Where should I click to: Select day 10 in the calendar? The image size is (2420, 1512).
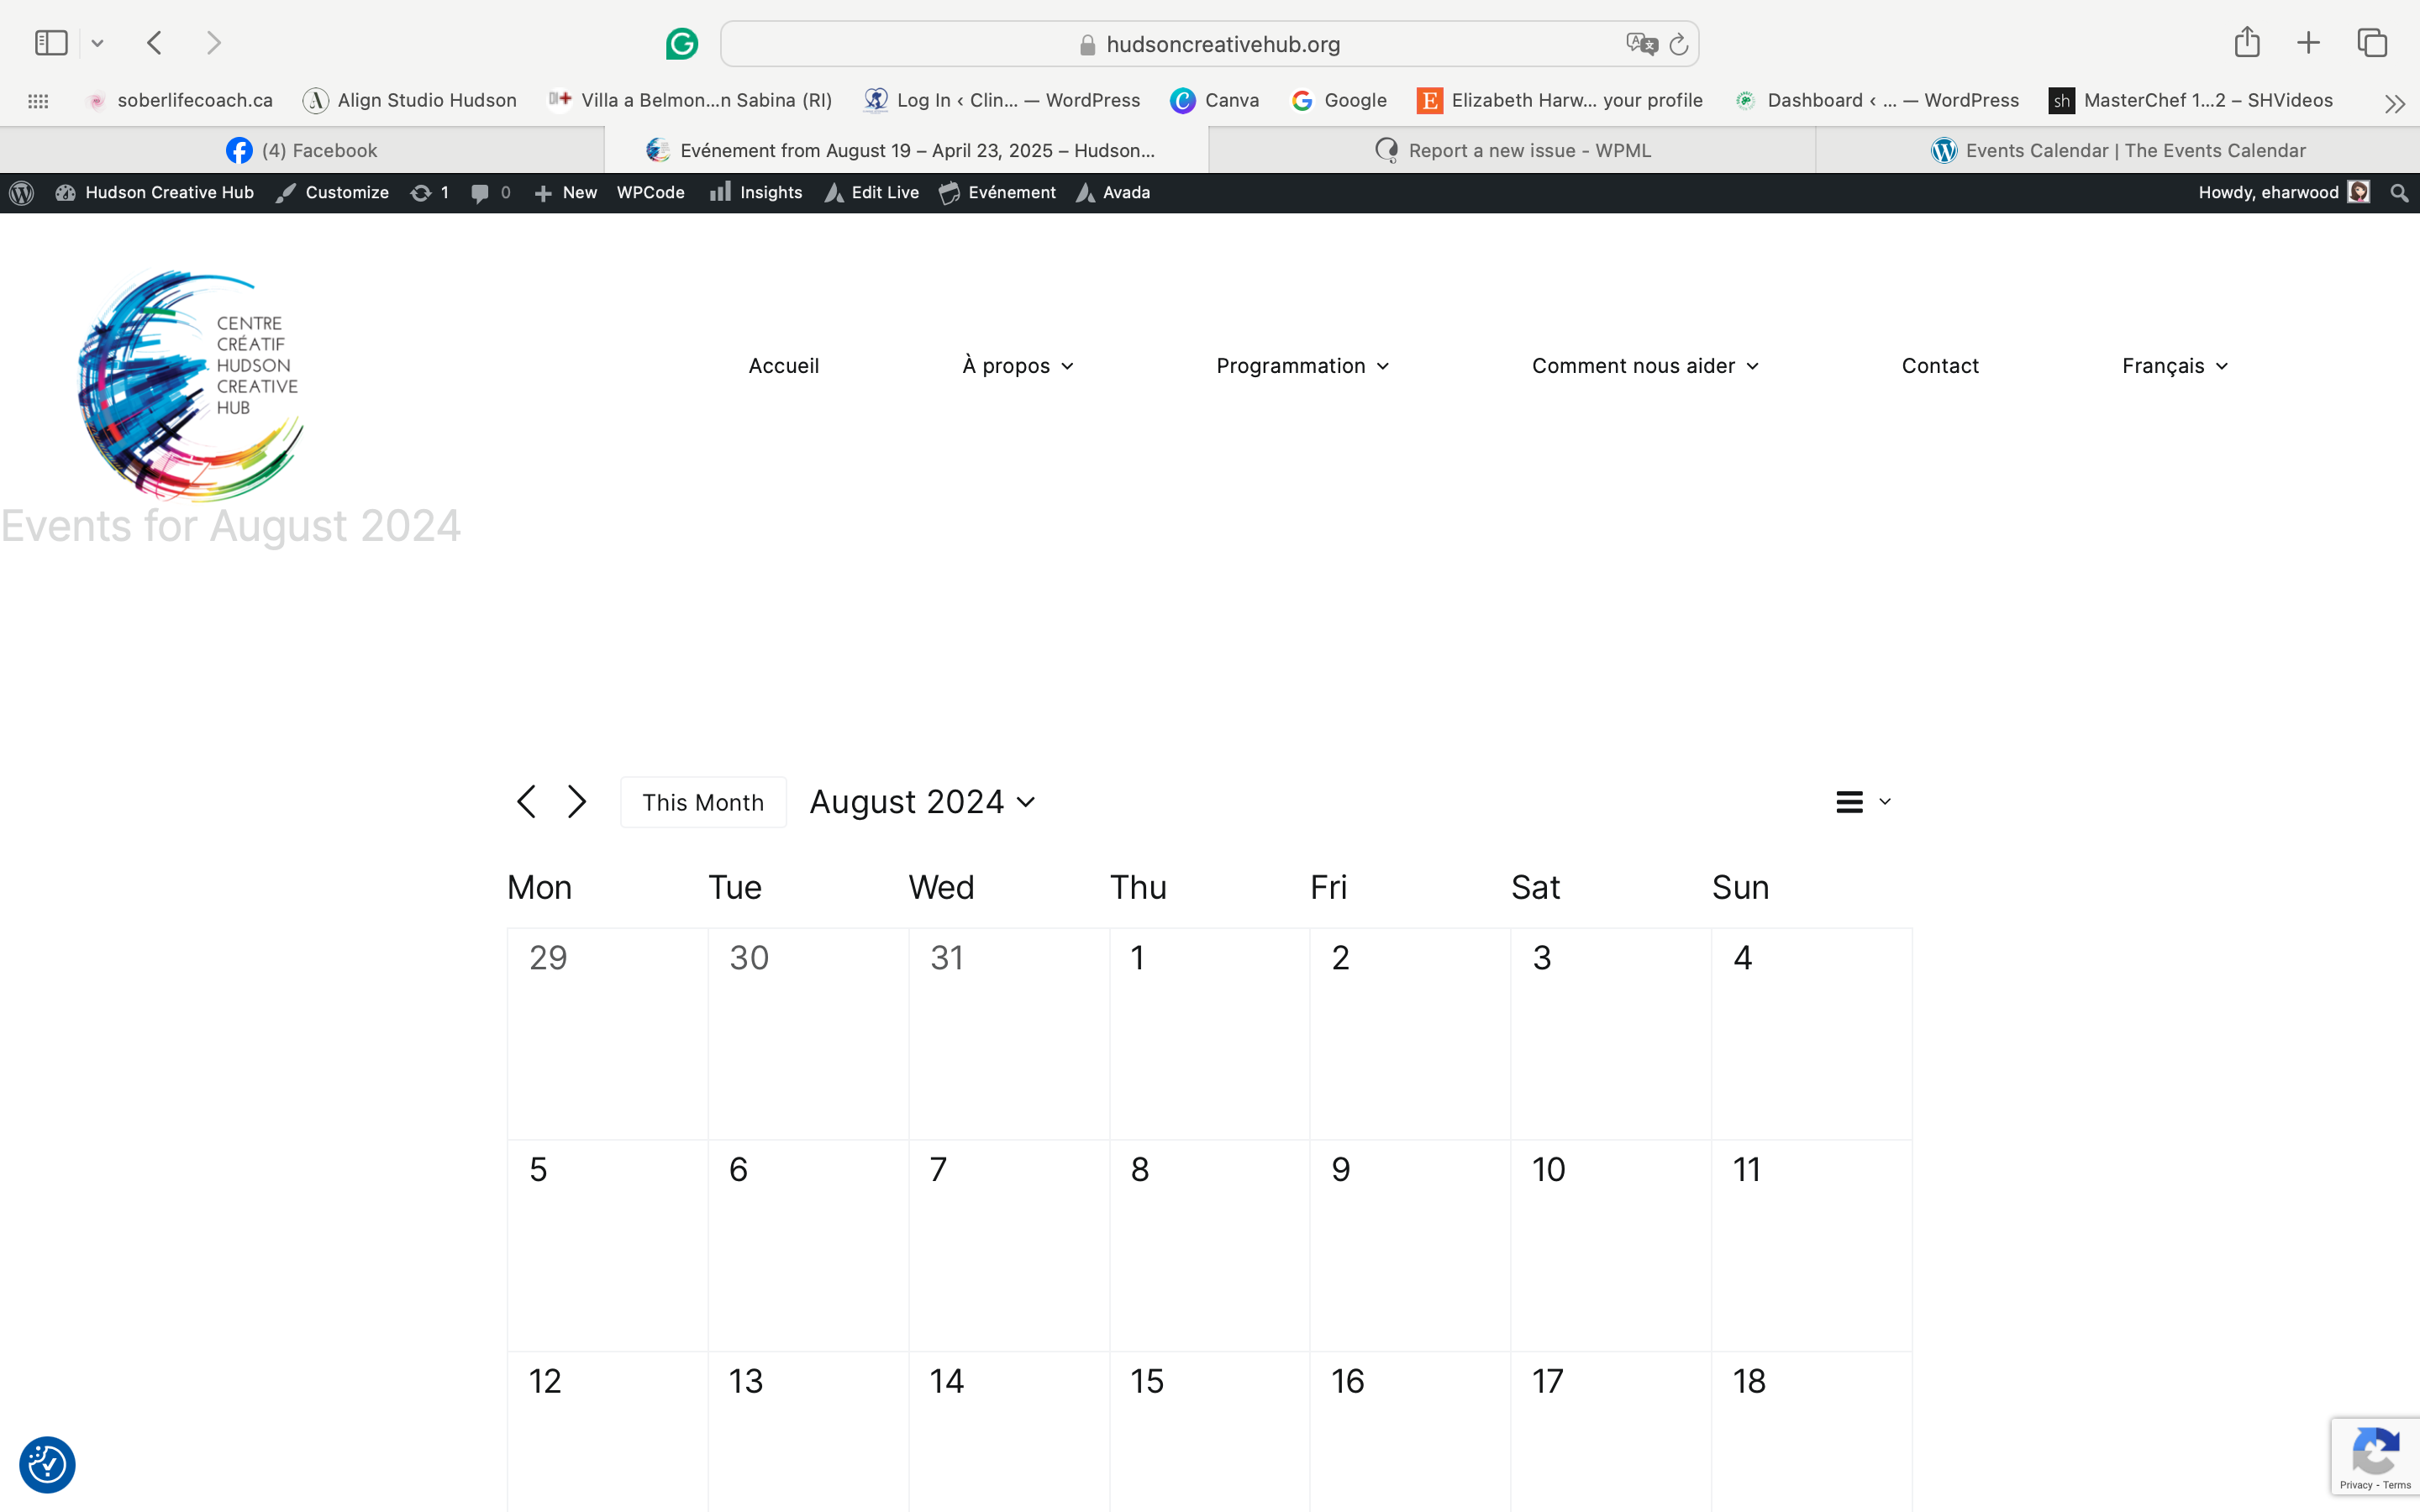click(x=1548, y=1170)
